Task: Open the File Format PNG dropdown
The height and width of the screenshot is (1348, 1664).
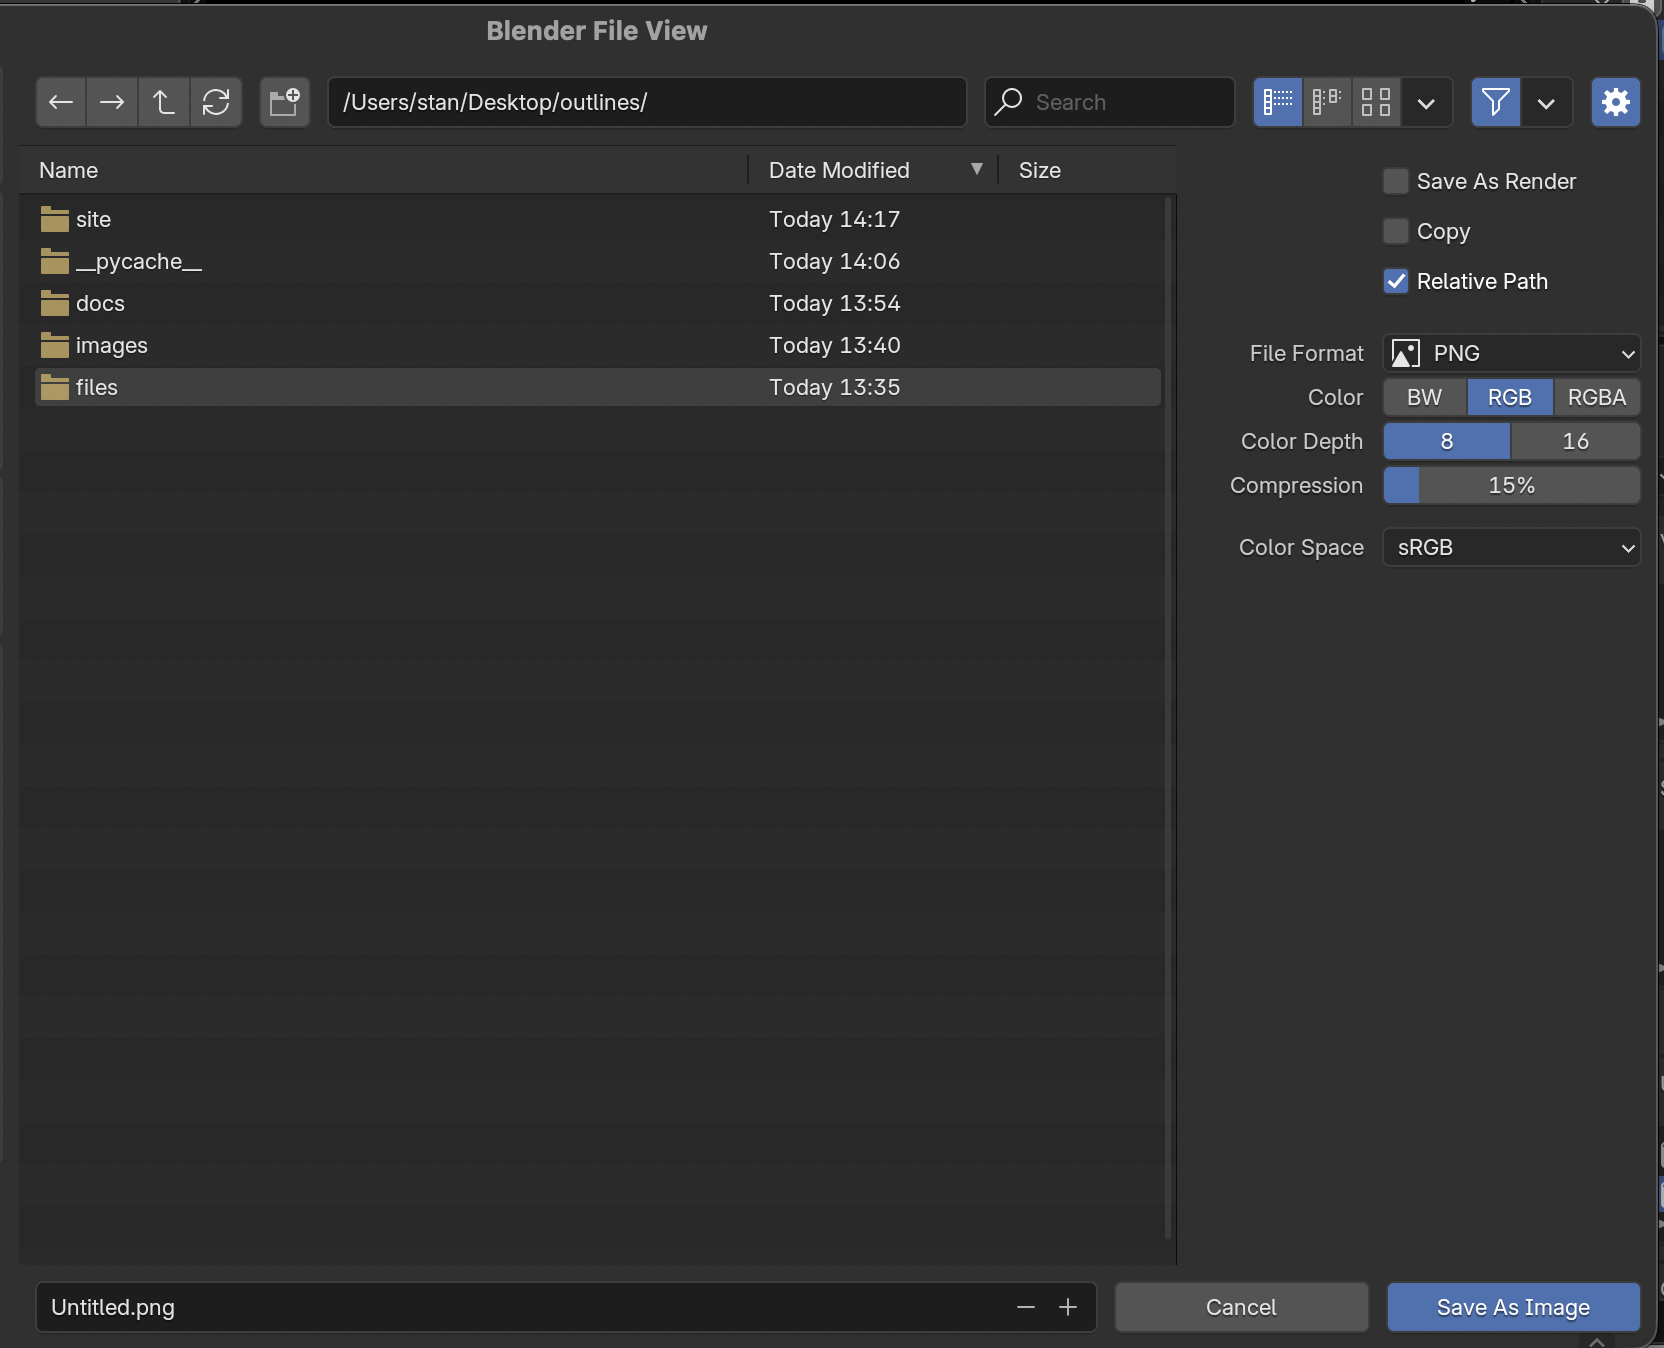Action: (1511, 353)
